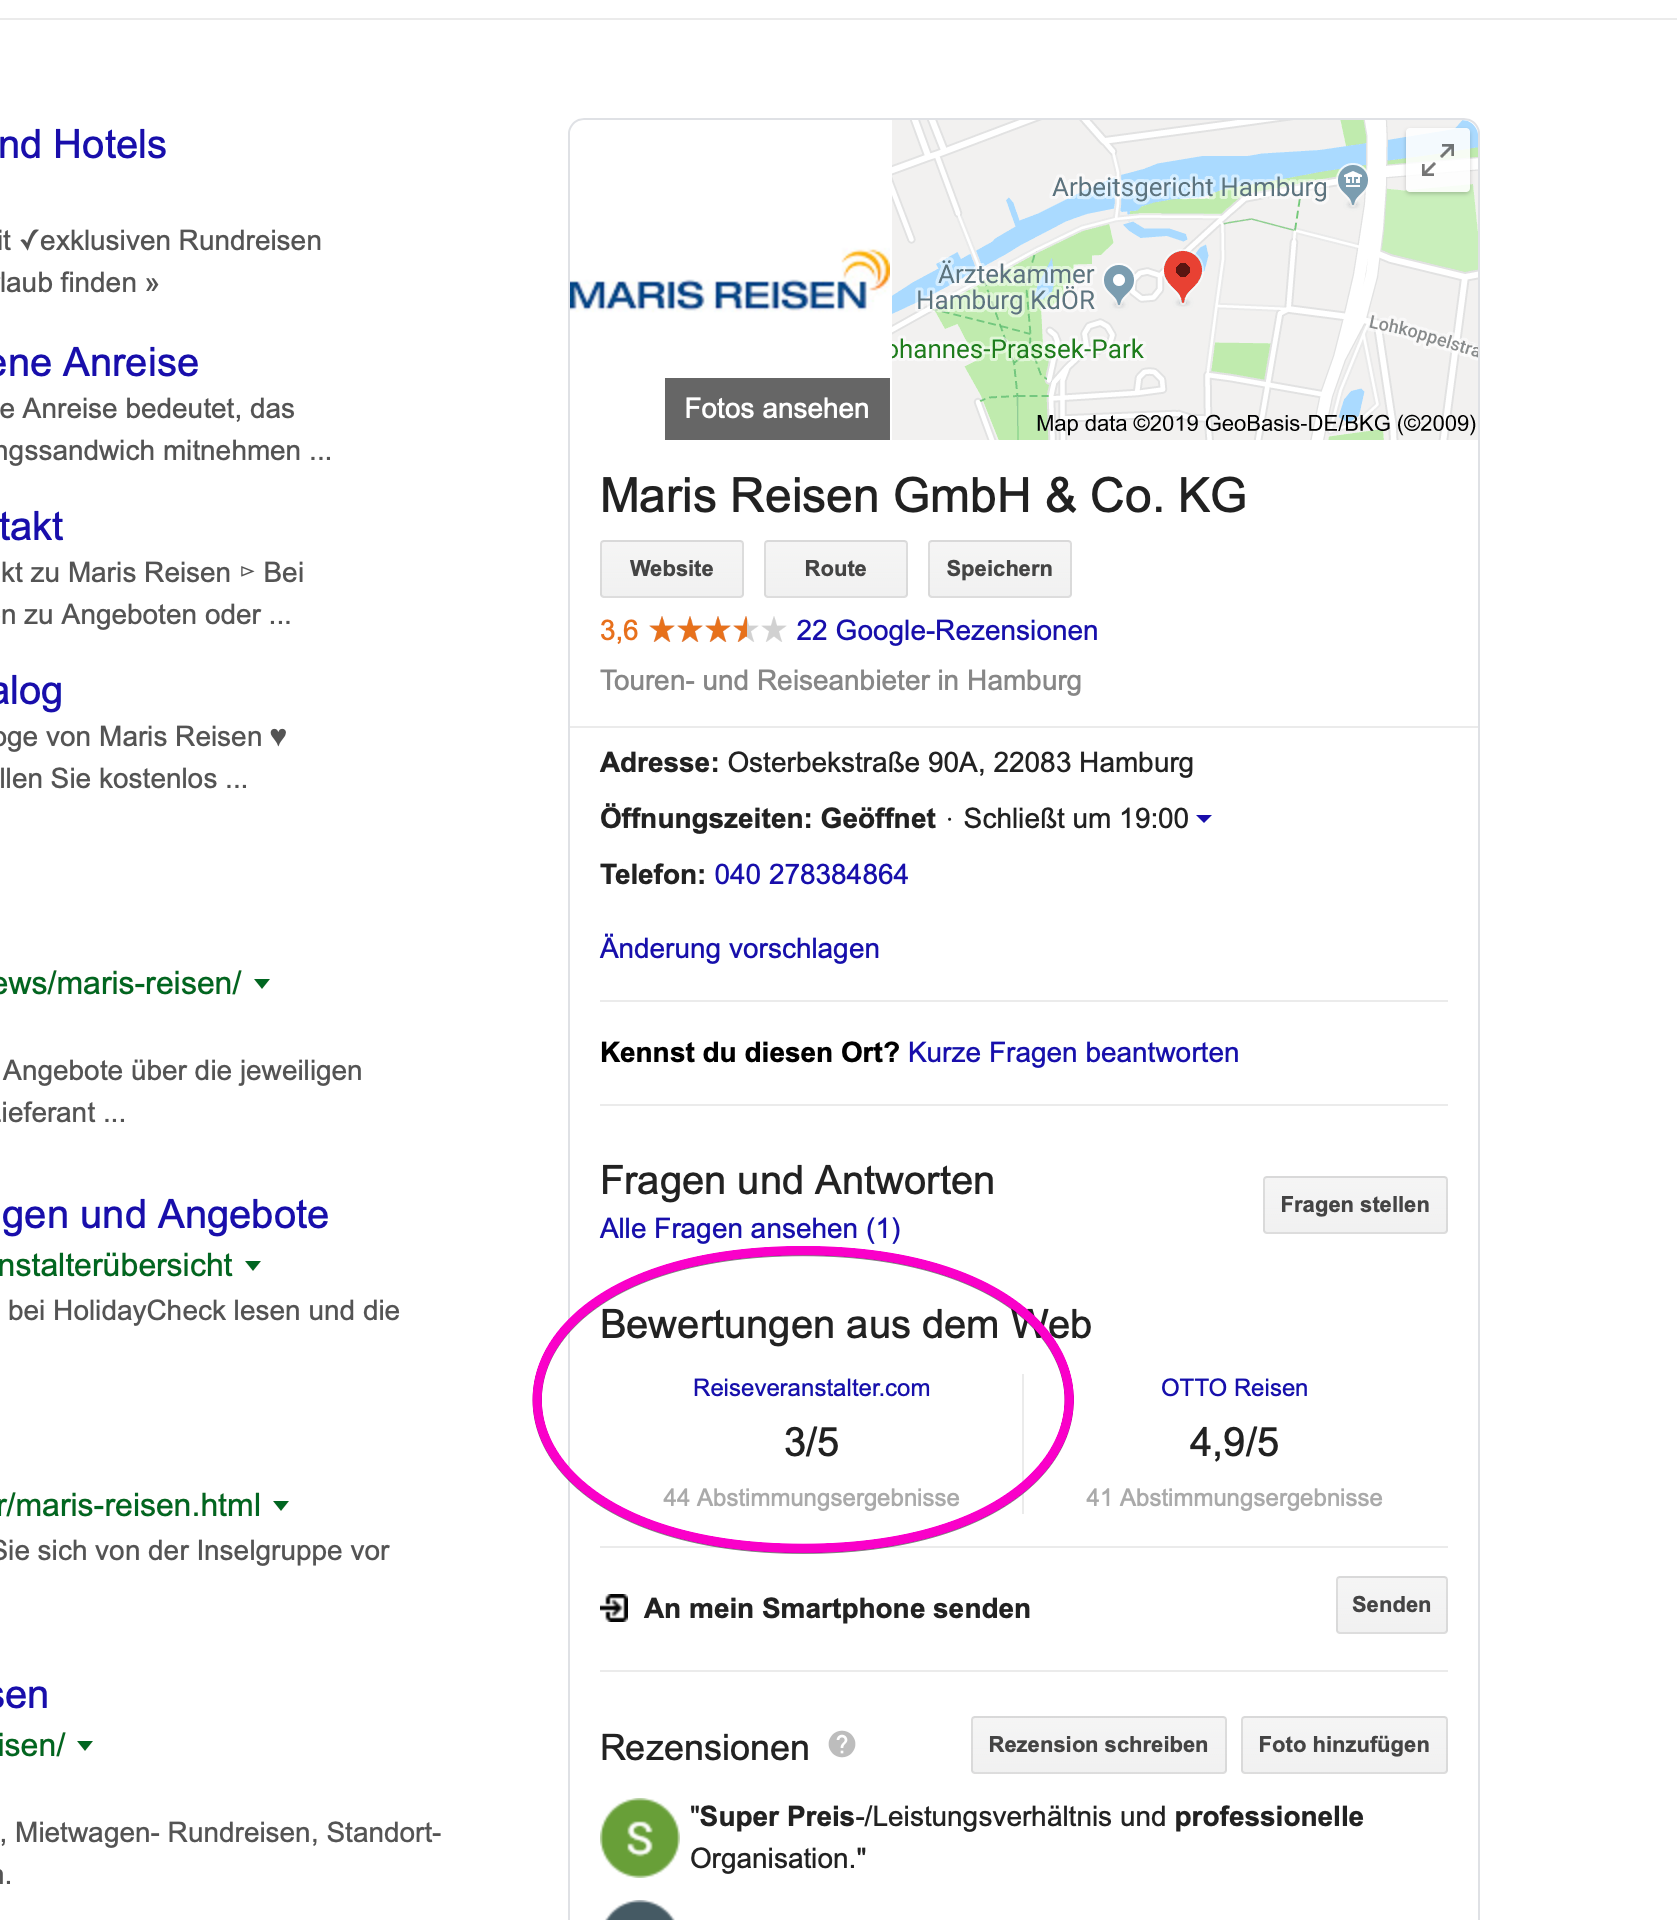Open dropdown next to maris-reisen.html URL

[x=281, y=1506]
